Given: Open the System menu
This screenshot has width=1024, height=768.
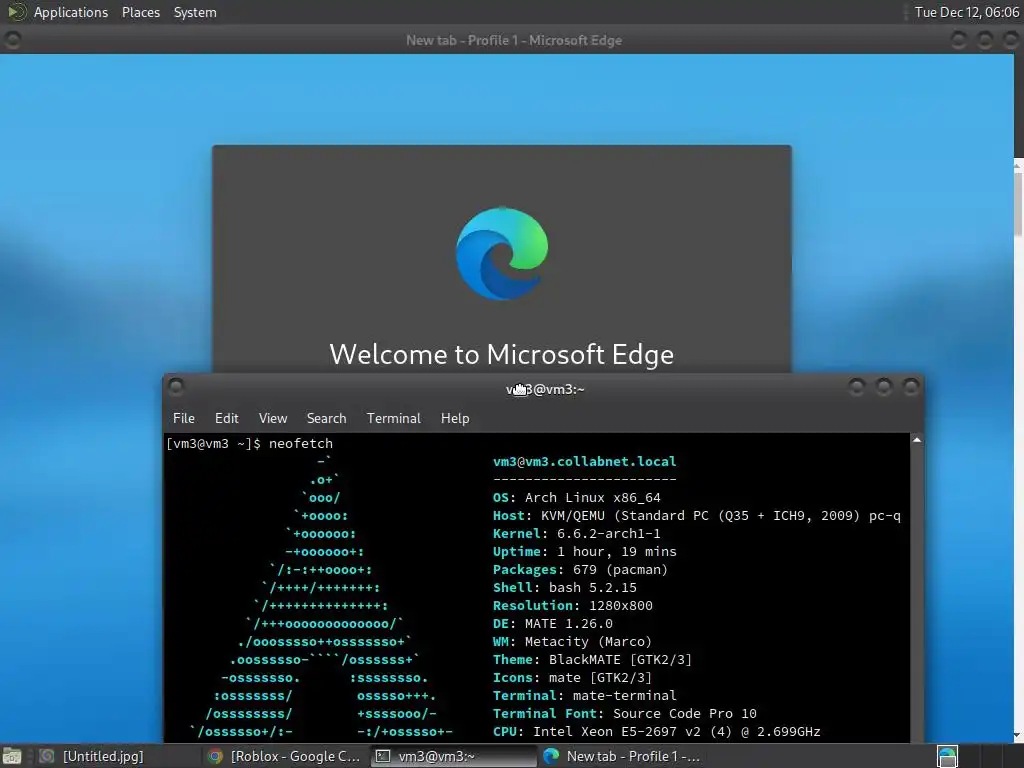Looking at the screenshot, I should coord(195,12).
